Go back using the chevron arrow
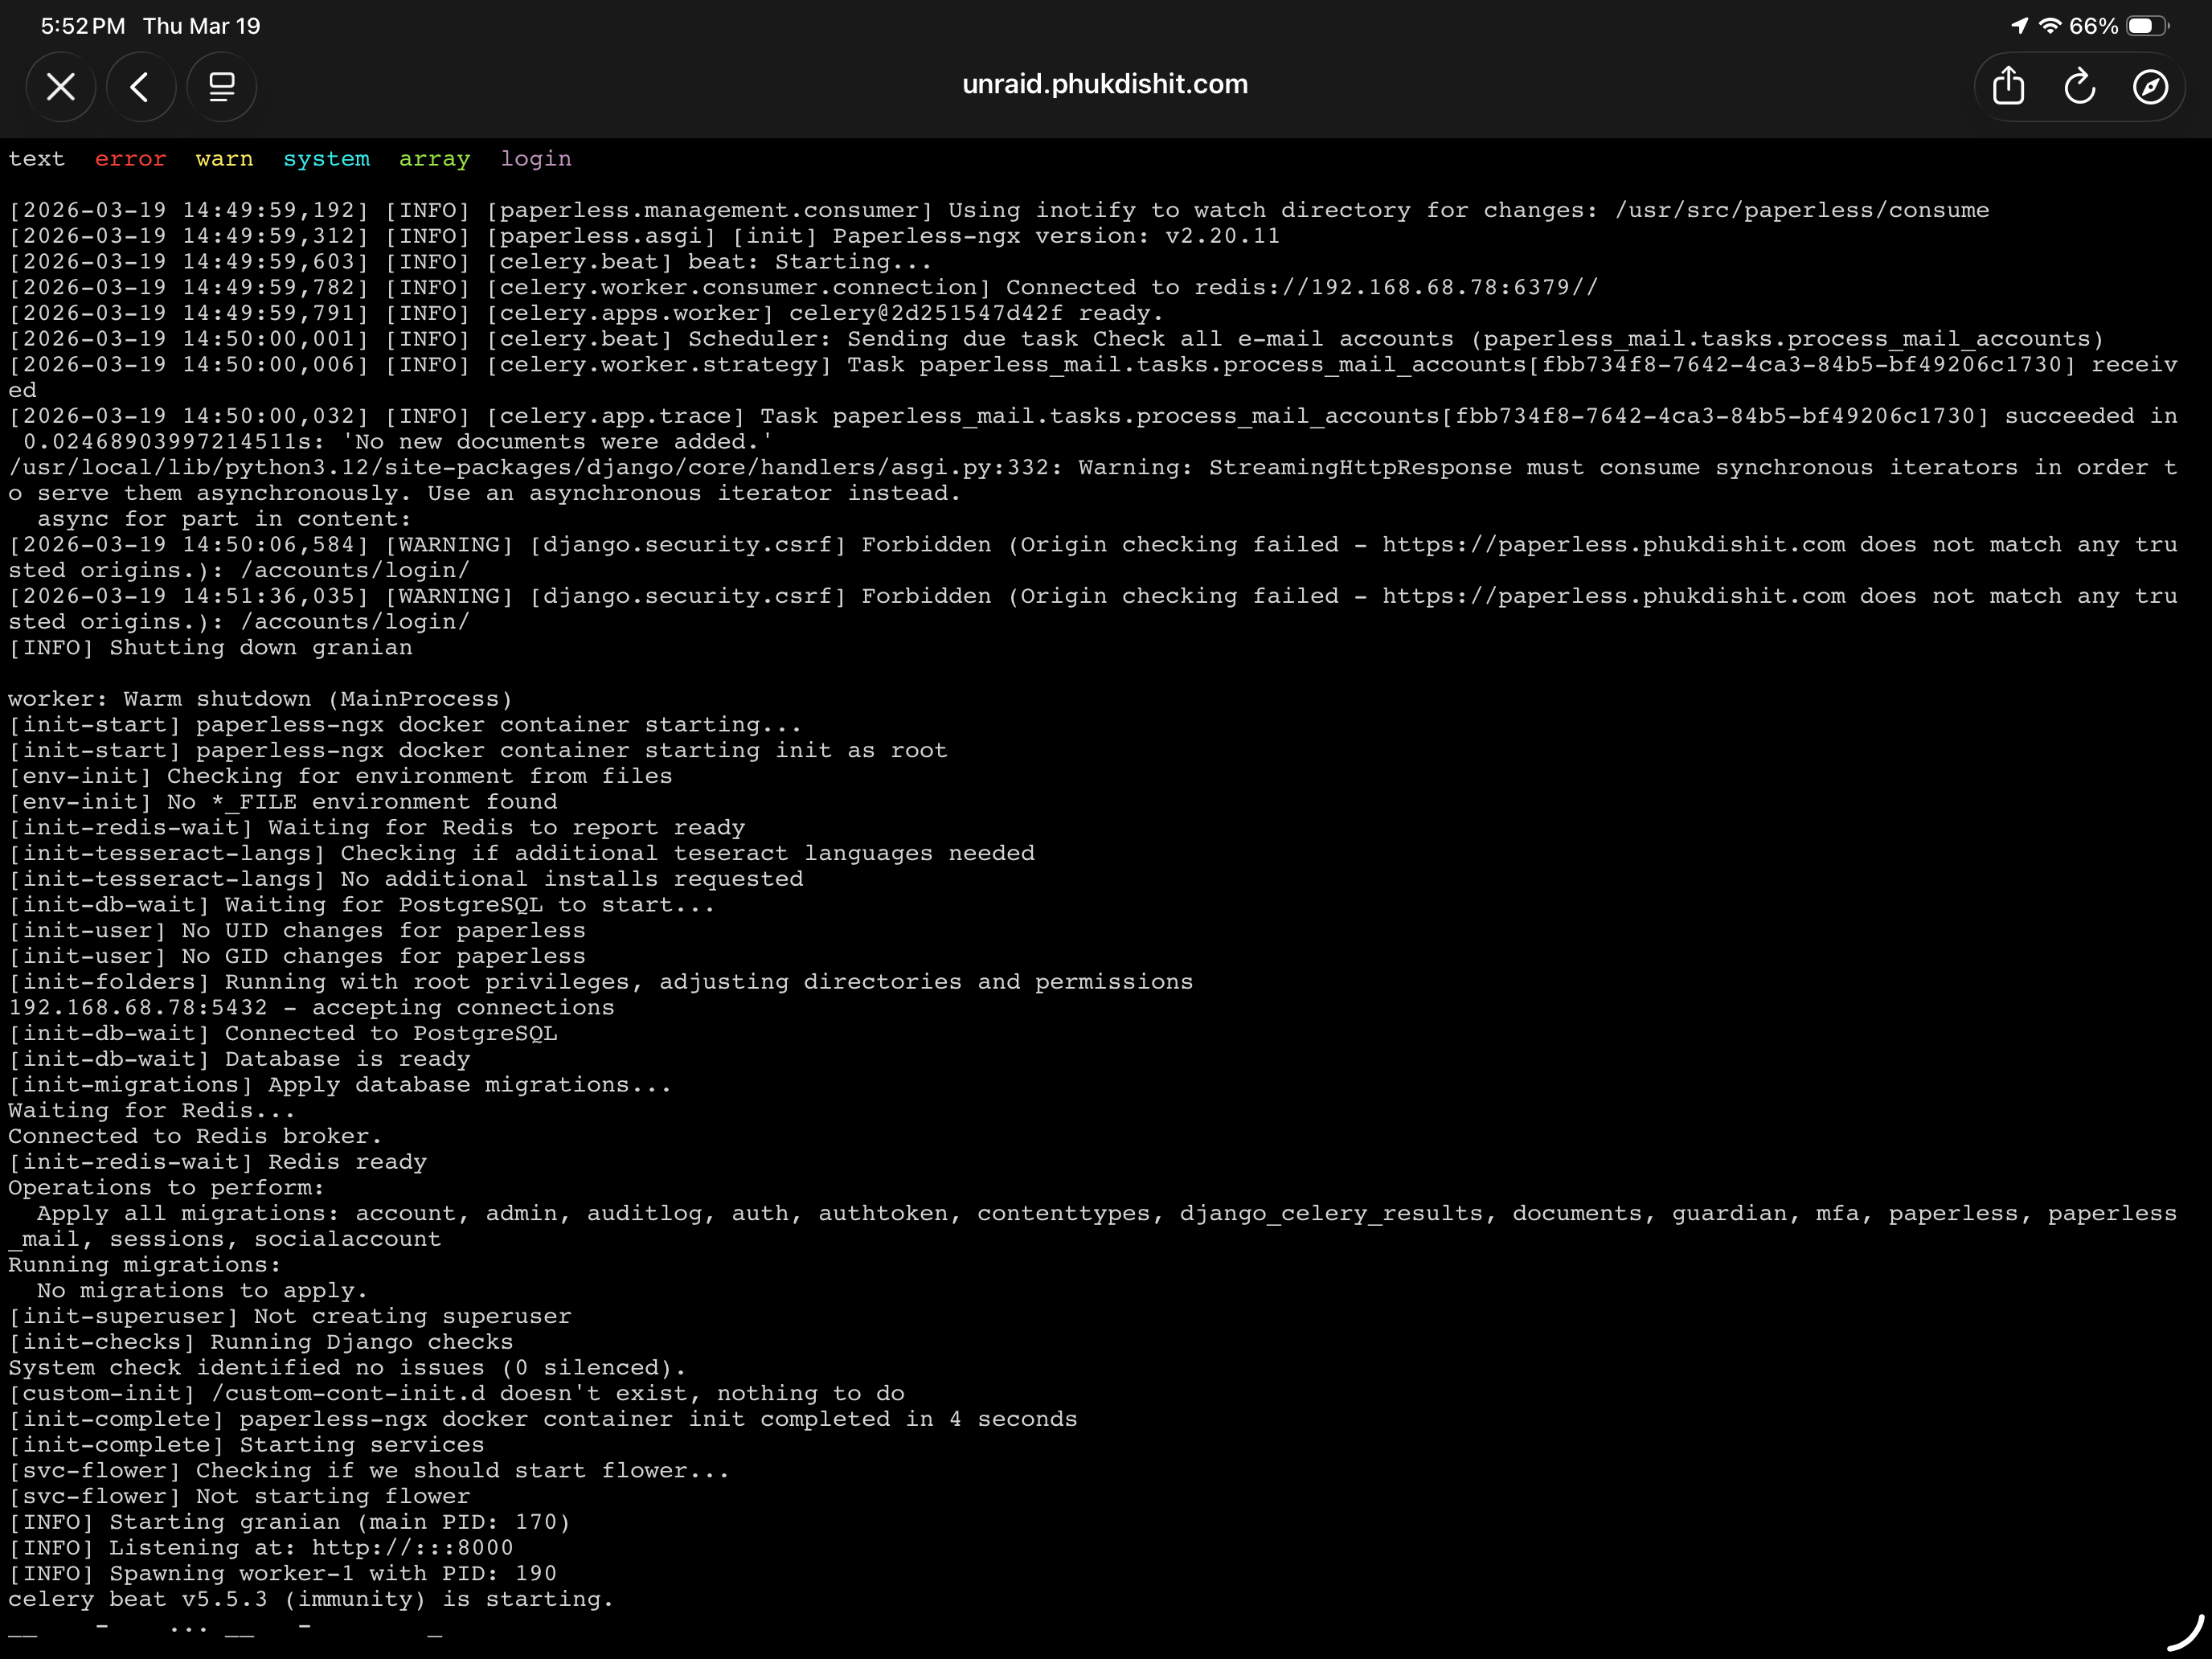 [141, 87]
